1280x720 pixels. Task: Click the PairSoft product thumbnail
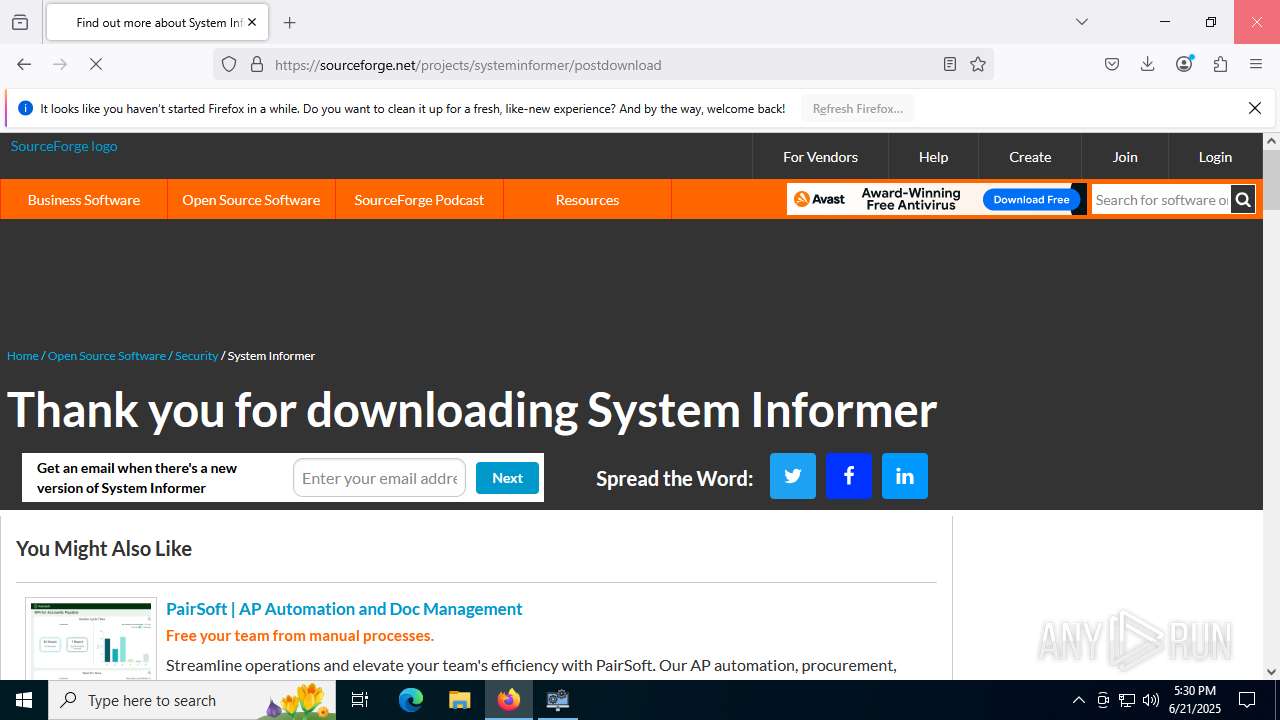(91, 639)
